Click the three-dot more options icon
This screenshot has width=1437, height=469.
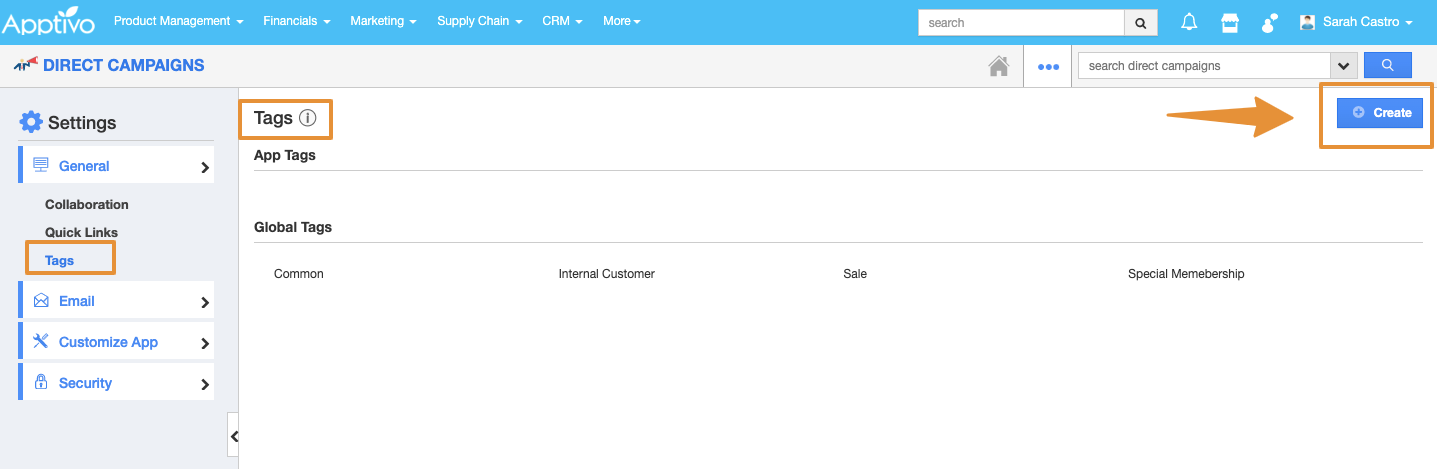pos(1047,67)
